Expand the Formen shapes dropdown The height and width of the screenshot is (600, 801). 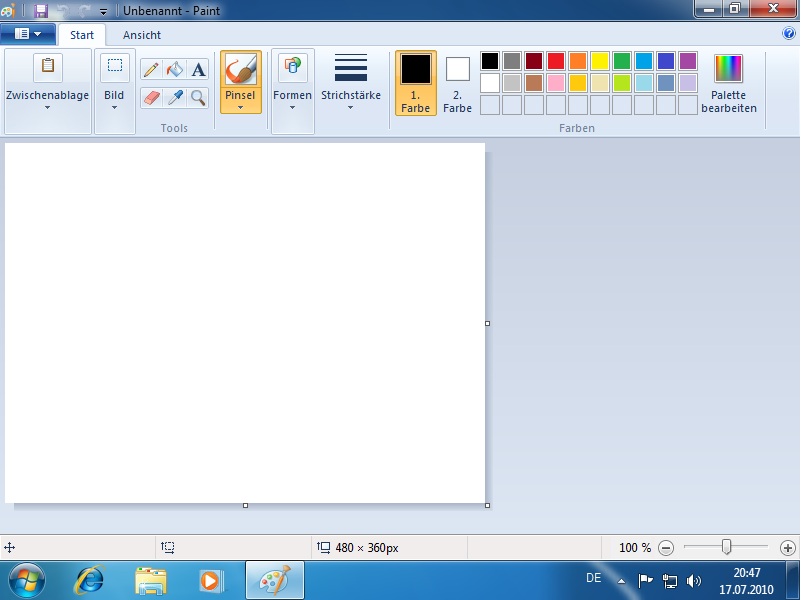(292, 104)
